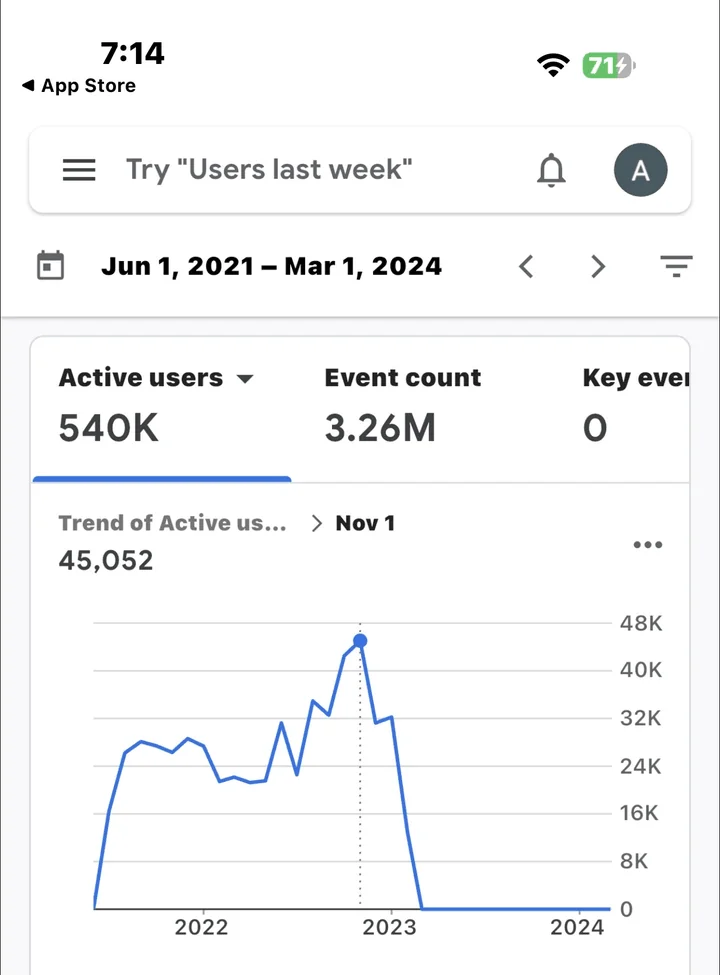
Task: Tap the 8K y-axis label
Action: (634, 861)
